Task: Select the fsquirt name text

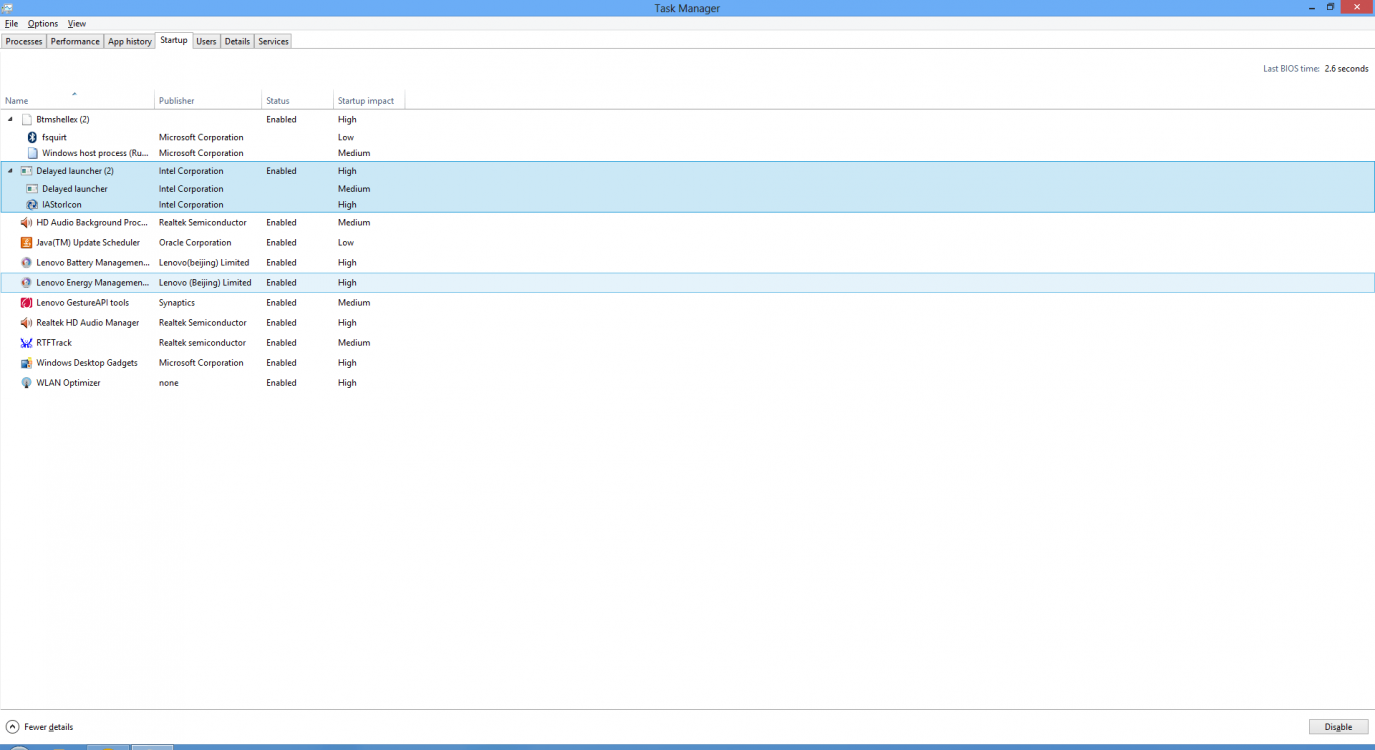Action: [54, 137]
